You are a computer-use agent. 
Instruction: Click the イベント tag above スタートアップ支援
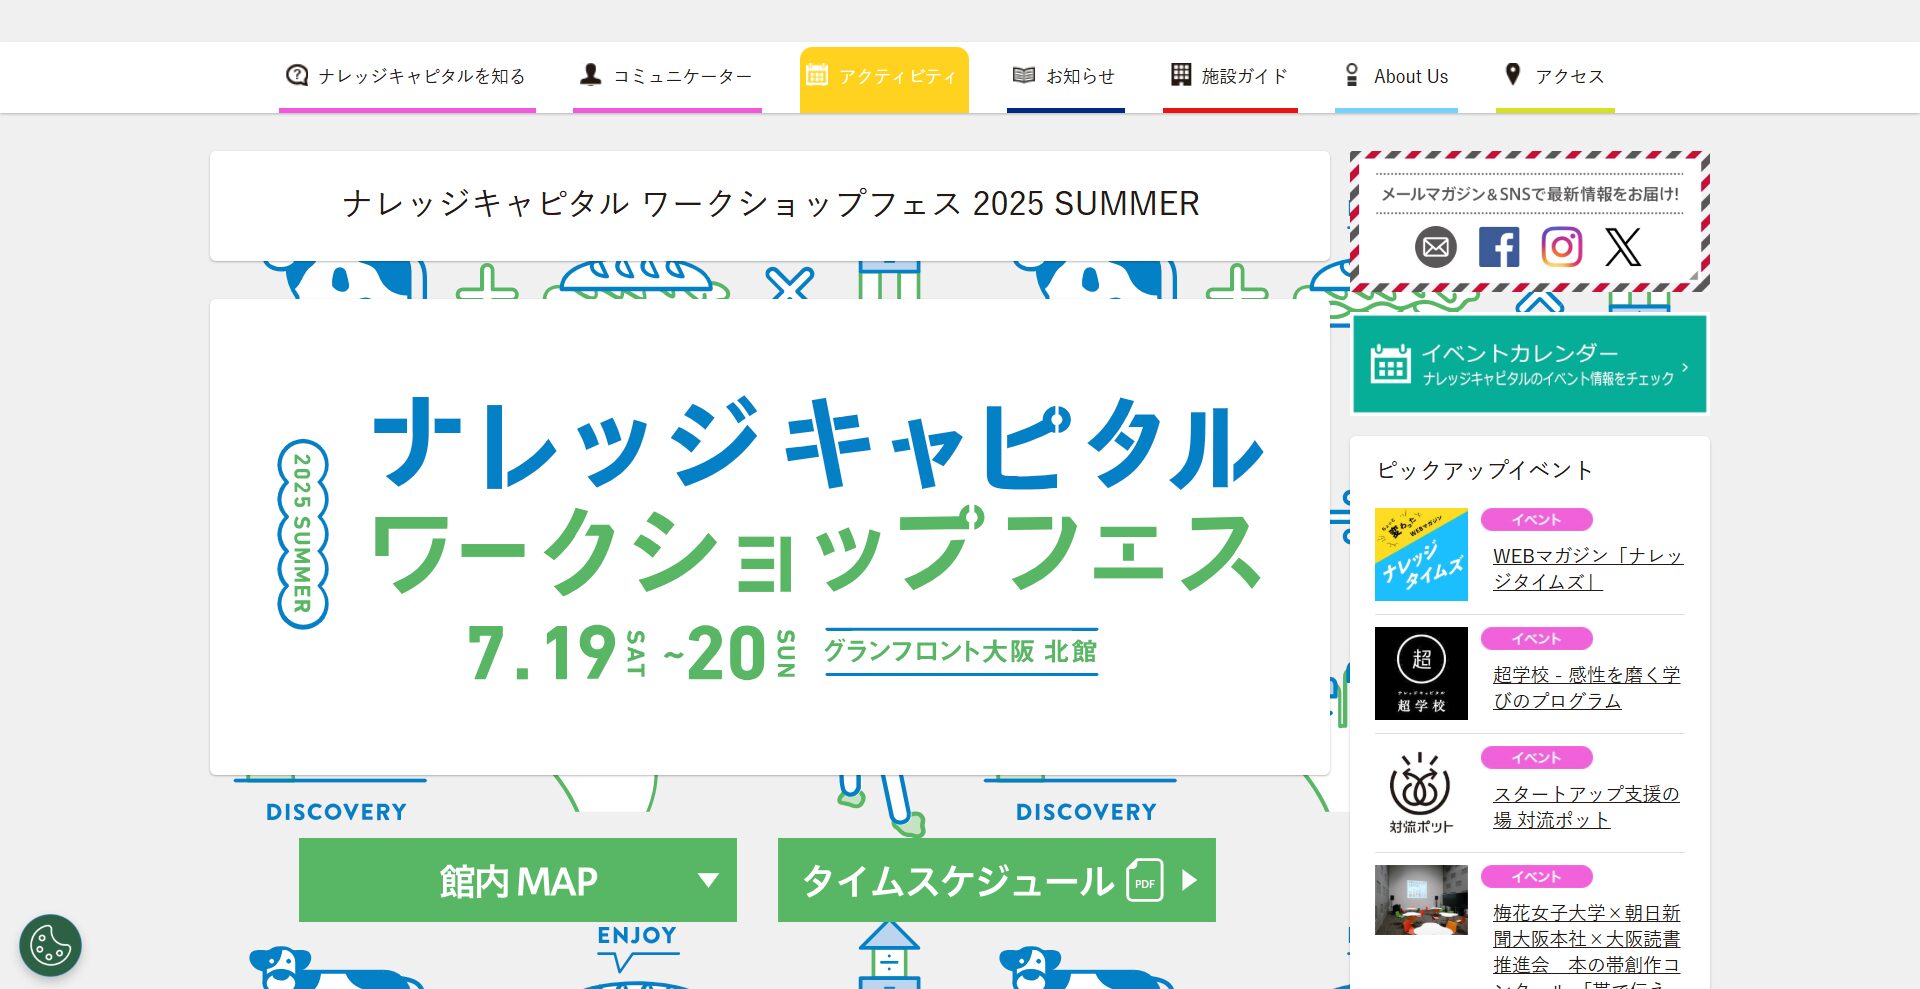(x=1537, y=758)
